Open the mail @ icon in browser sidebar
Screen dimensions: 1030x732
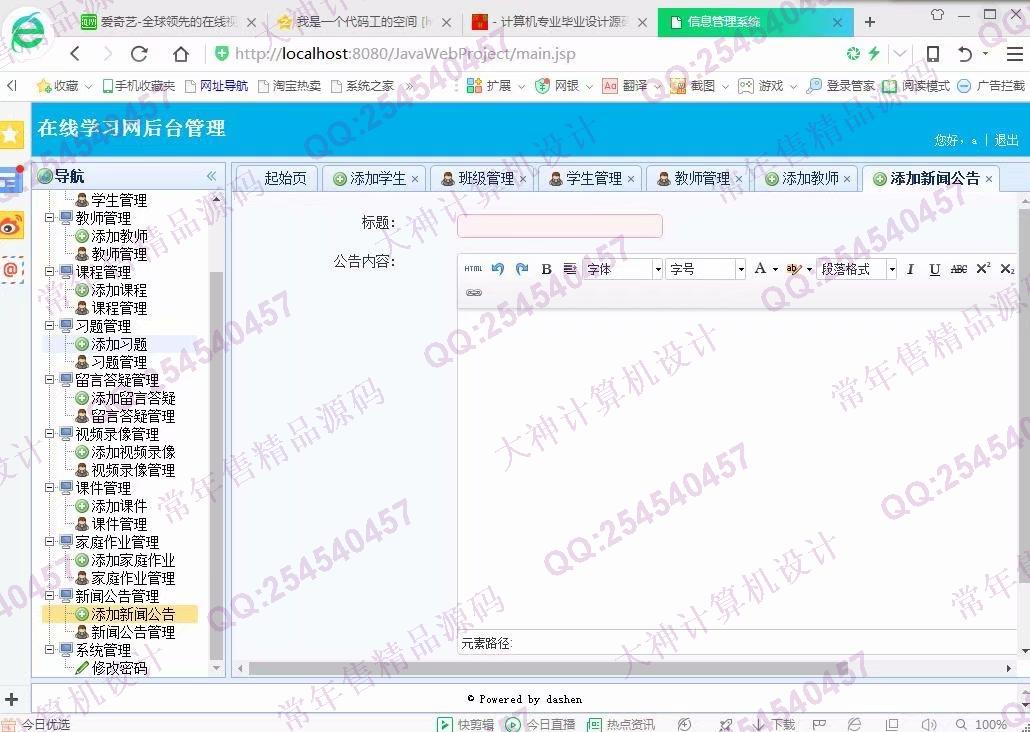point(11,270)
